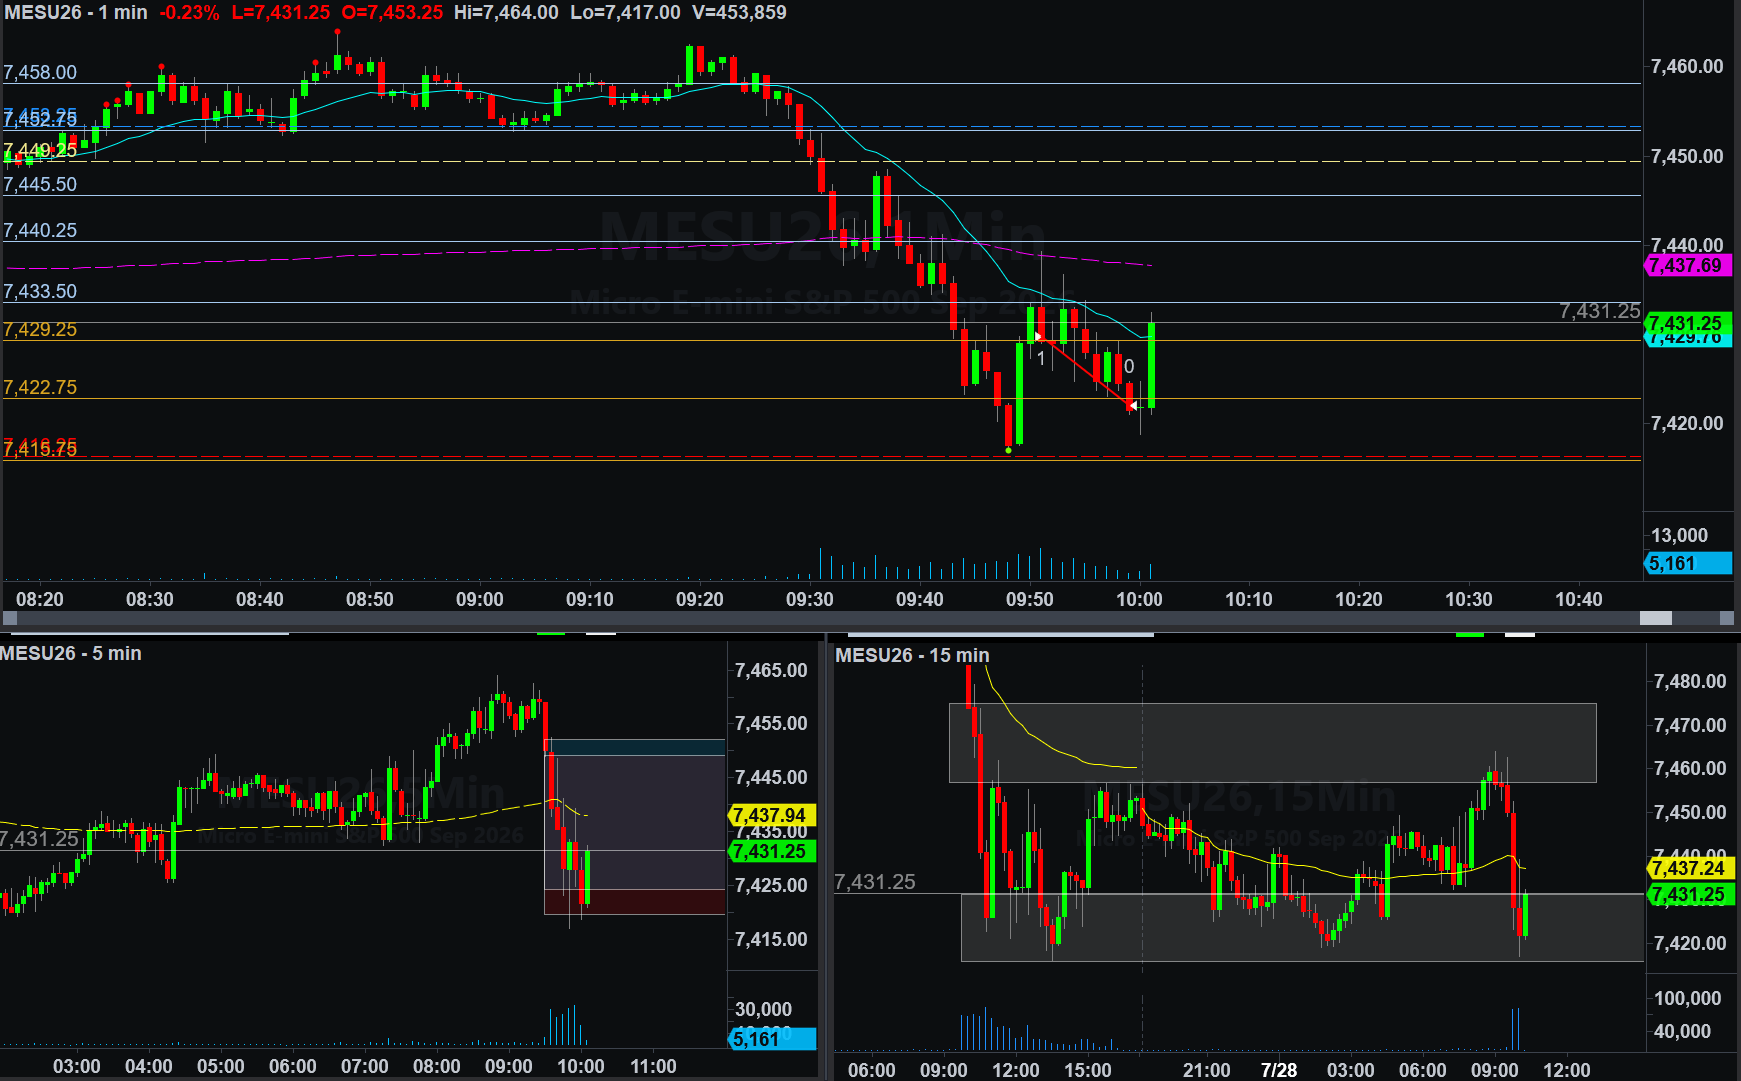This screenshot has height=1081, width=1741.
Task: Click the Lo=7,417.00 low value in header
Action: [x=625, y=12]
